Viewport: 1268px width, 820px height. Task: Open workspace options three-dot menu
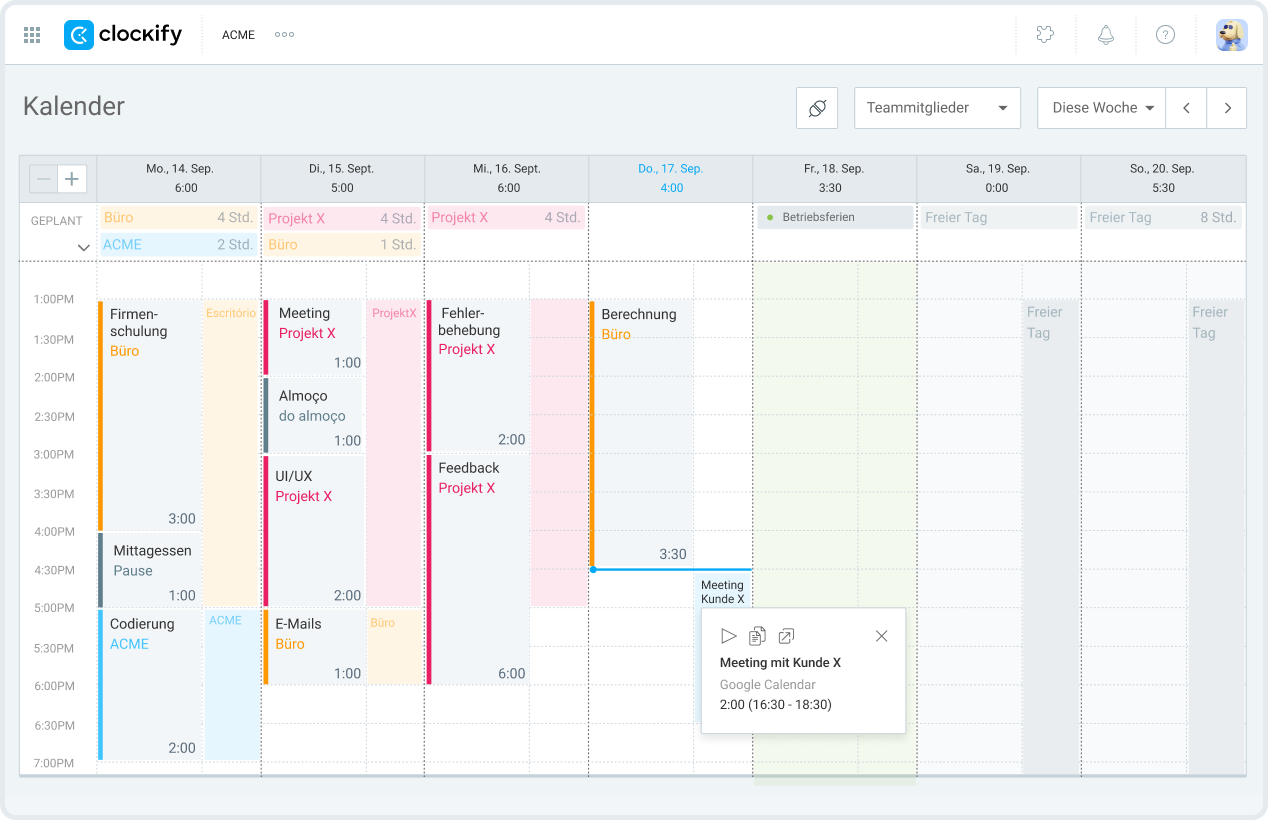[x=285, y=35]
